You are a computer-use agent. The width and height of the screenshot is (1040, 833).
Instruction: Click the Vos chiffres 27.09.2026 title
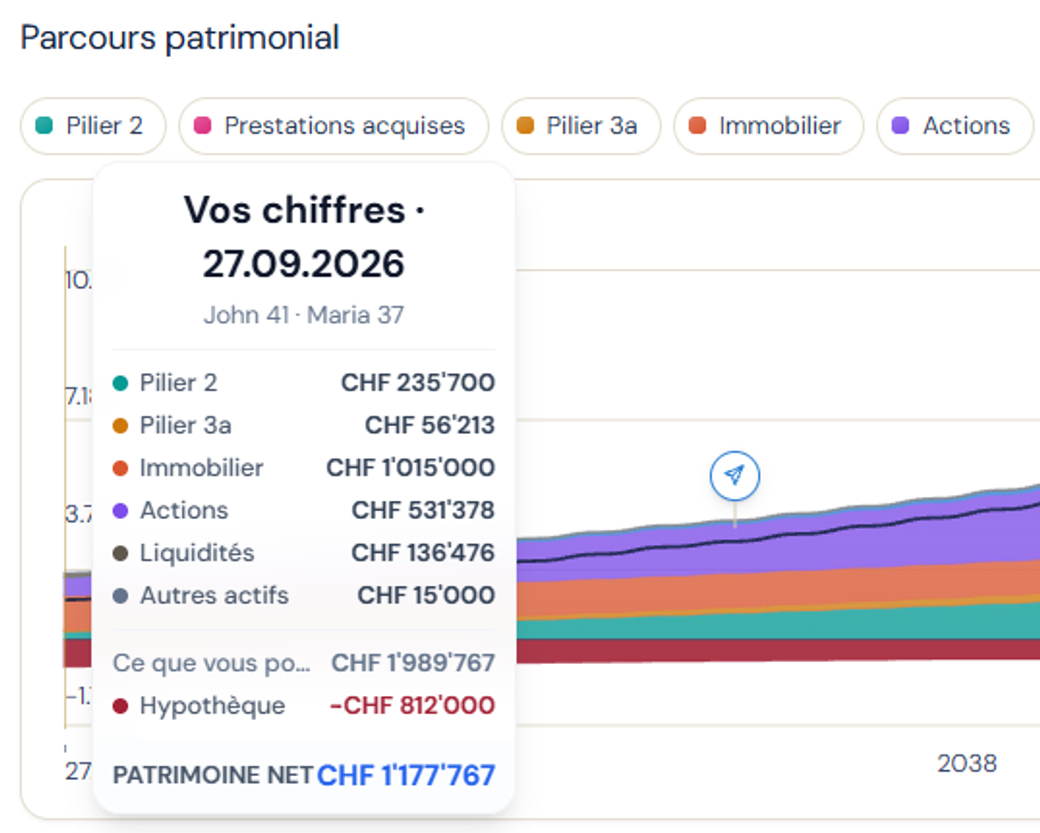point(304,237)
